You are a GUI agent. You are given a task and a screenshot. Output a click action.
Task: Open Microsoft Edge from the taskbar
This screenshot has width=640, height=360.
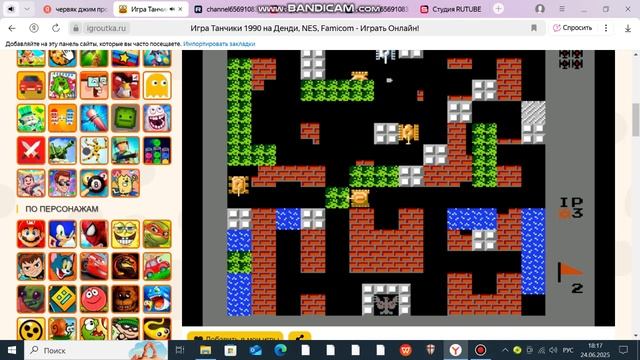tap(280, 350)
